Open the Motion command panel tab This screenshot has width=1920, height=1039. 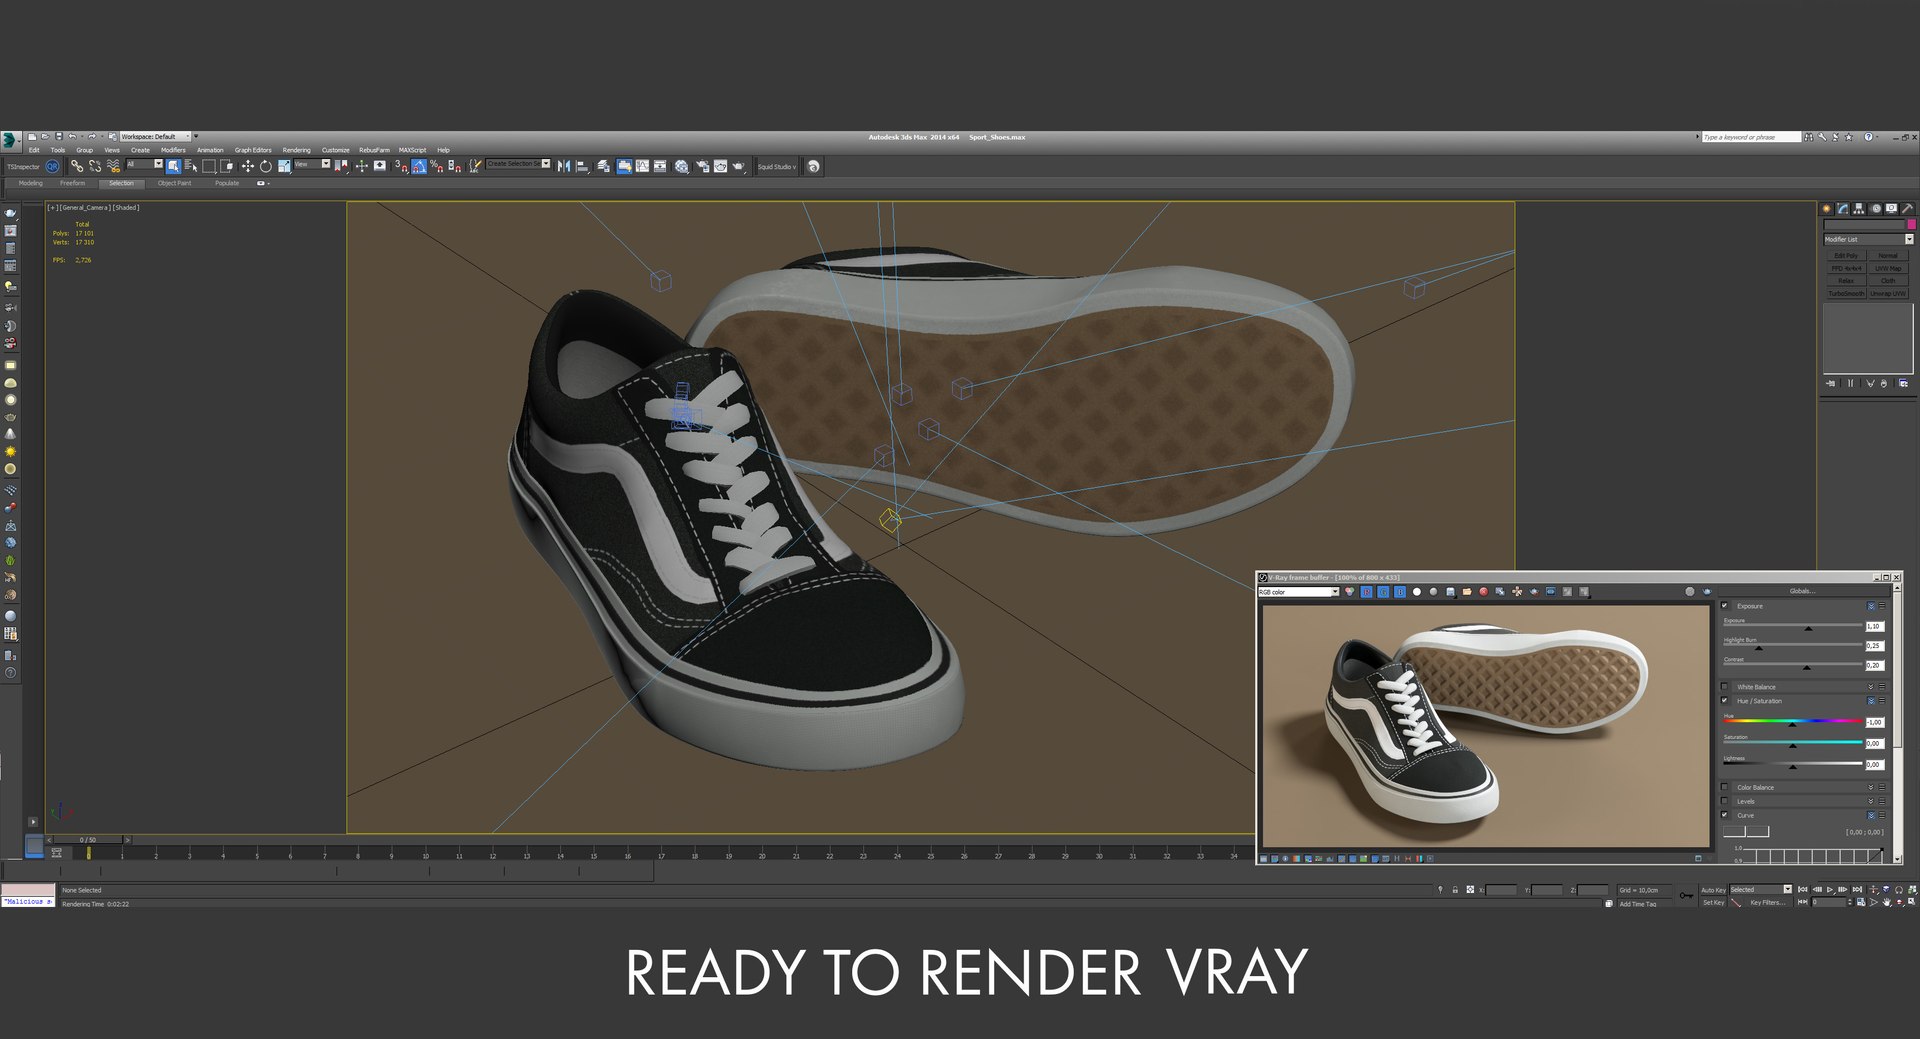[x=1876, y=209]
